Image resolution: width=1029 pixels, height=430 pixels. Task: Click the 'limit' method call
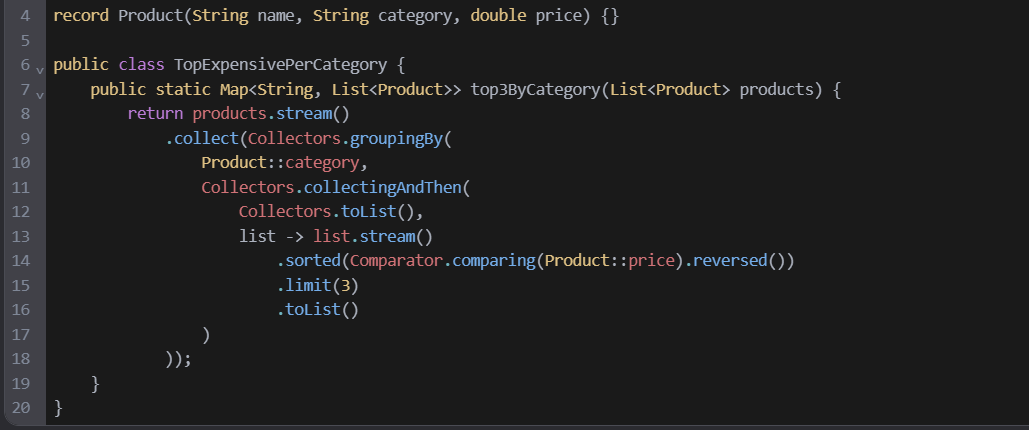(308, 285)
